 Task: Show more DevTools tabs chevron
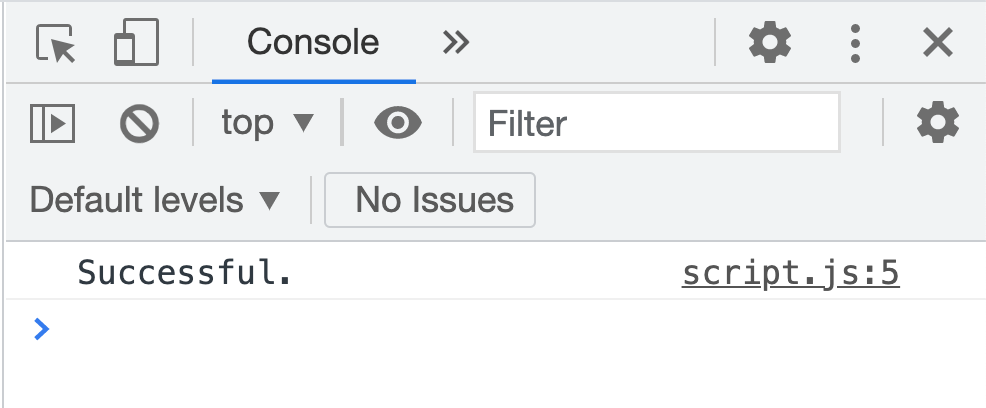(456, 43)
